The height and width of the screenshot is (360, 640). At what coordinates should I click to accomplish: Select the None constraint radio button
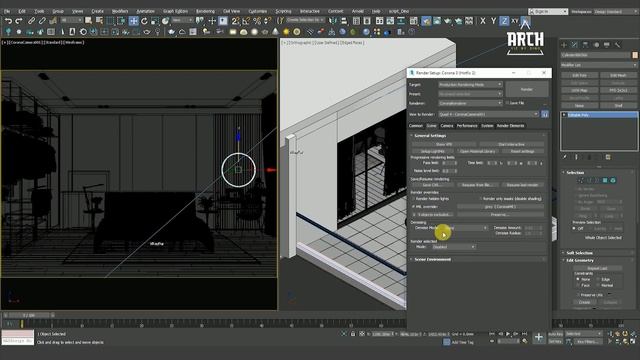(578, 279)
